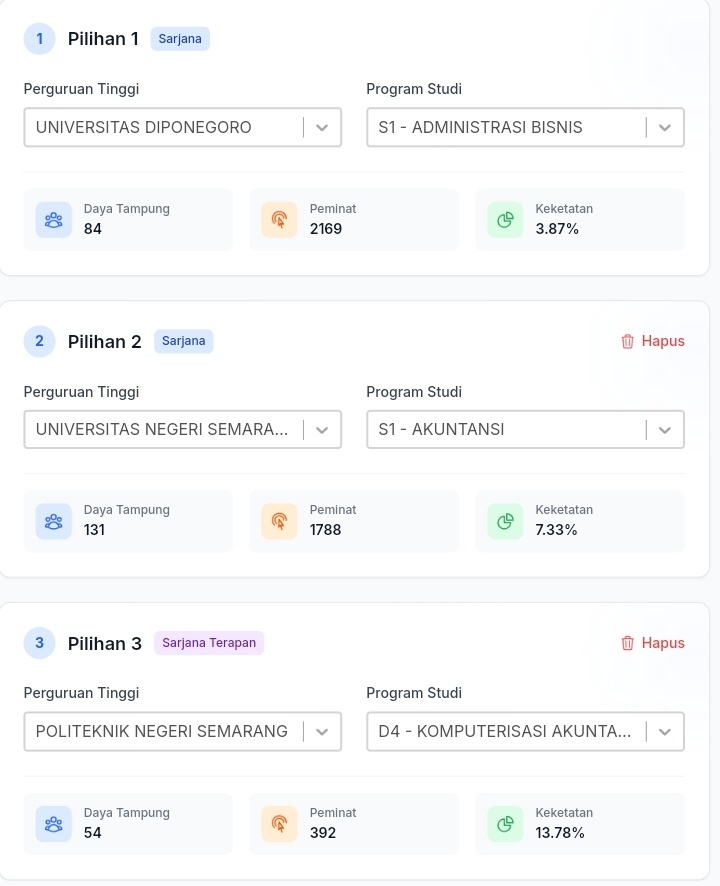Click the Program Studi label in Pilihan 3
Screen dimensions: 720x886
pos(414,693)
